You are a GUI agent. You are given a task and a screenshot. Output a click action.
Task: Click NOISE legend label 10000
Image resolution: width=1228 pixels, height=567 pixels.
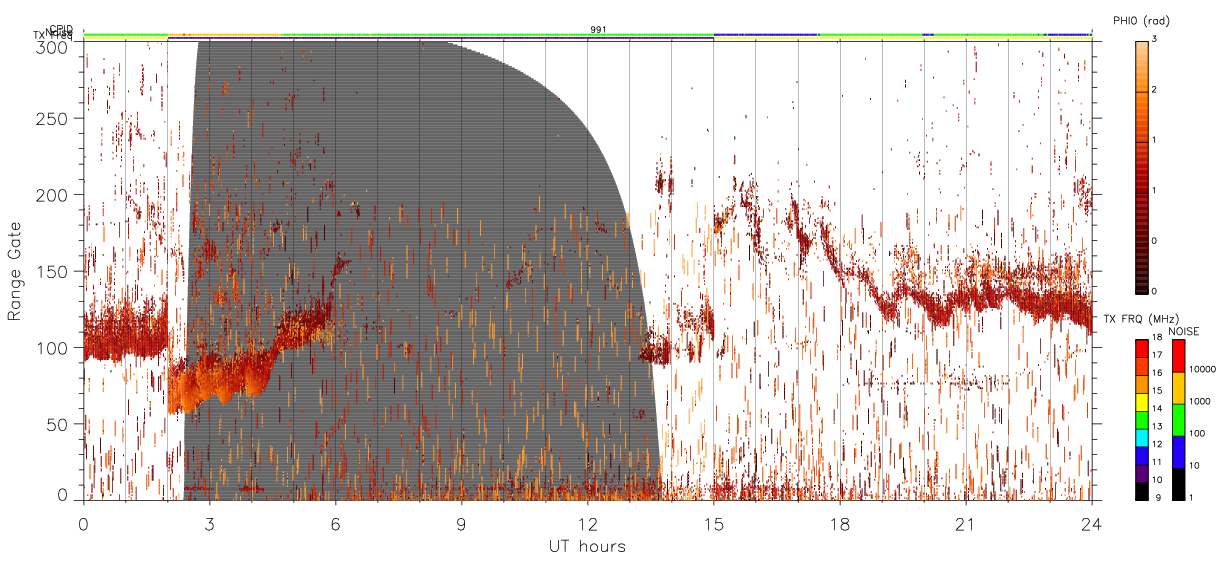1203,369
